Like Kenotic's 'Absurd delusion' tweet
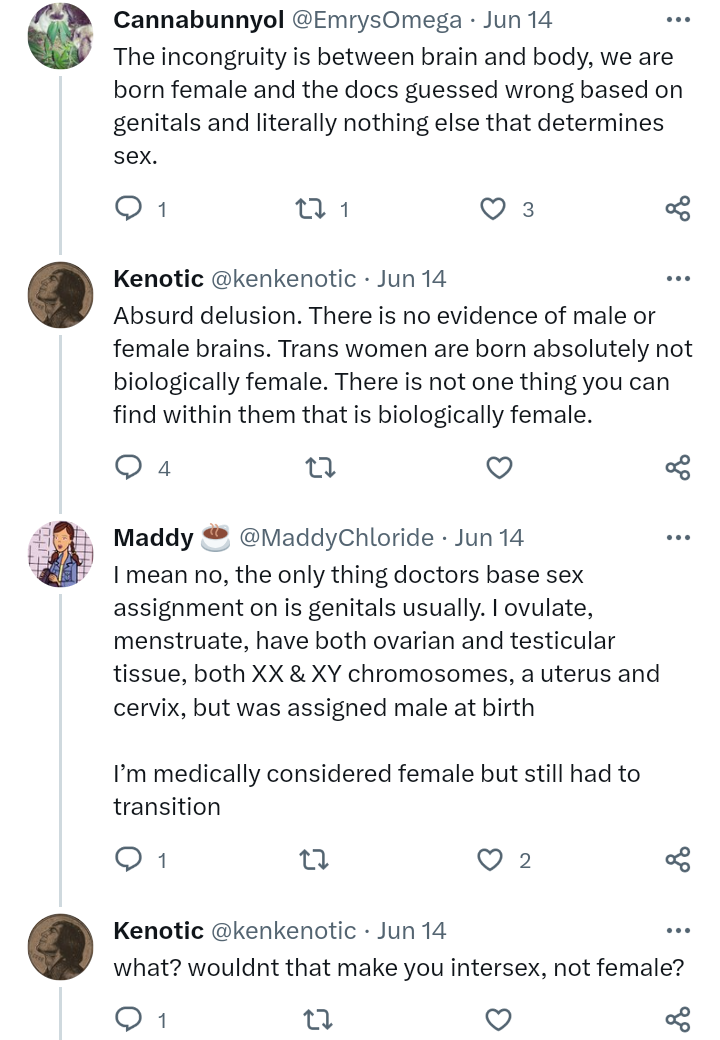This screenshot has width=720, height=1040. pos(498,467)
